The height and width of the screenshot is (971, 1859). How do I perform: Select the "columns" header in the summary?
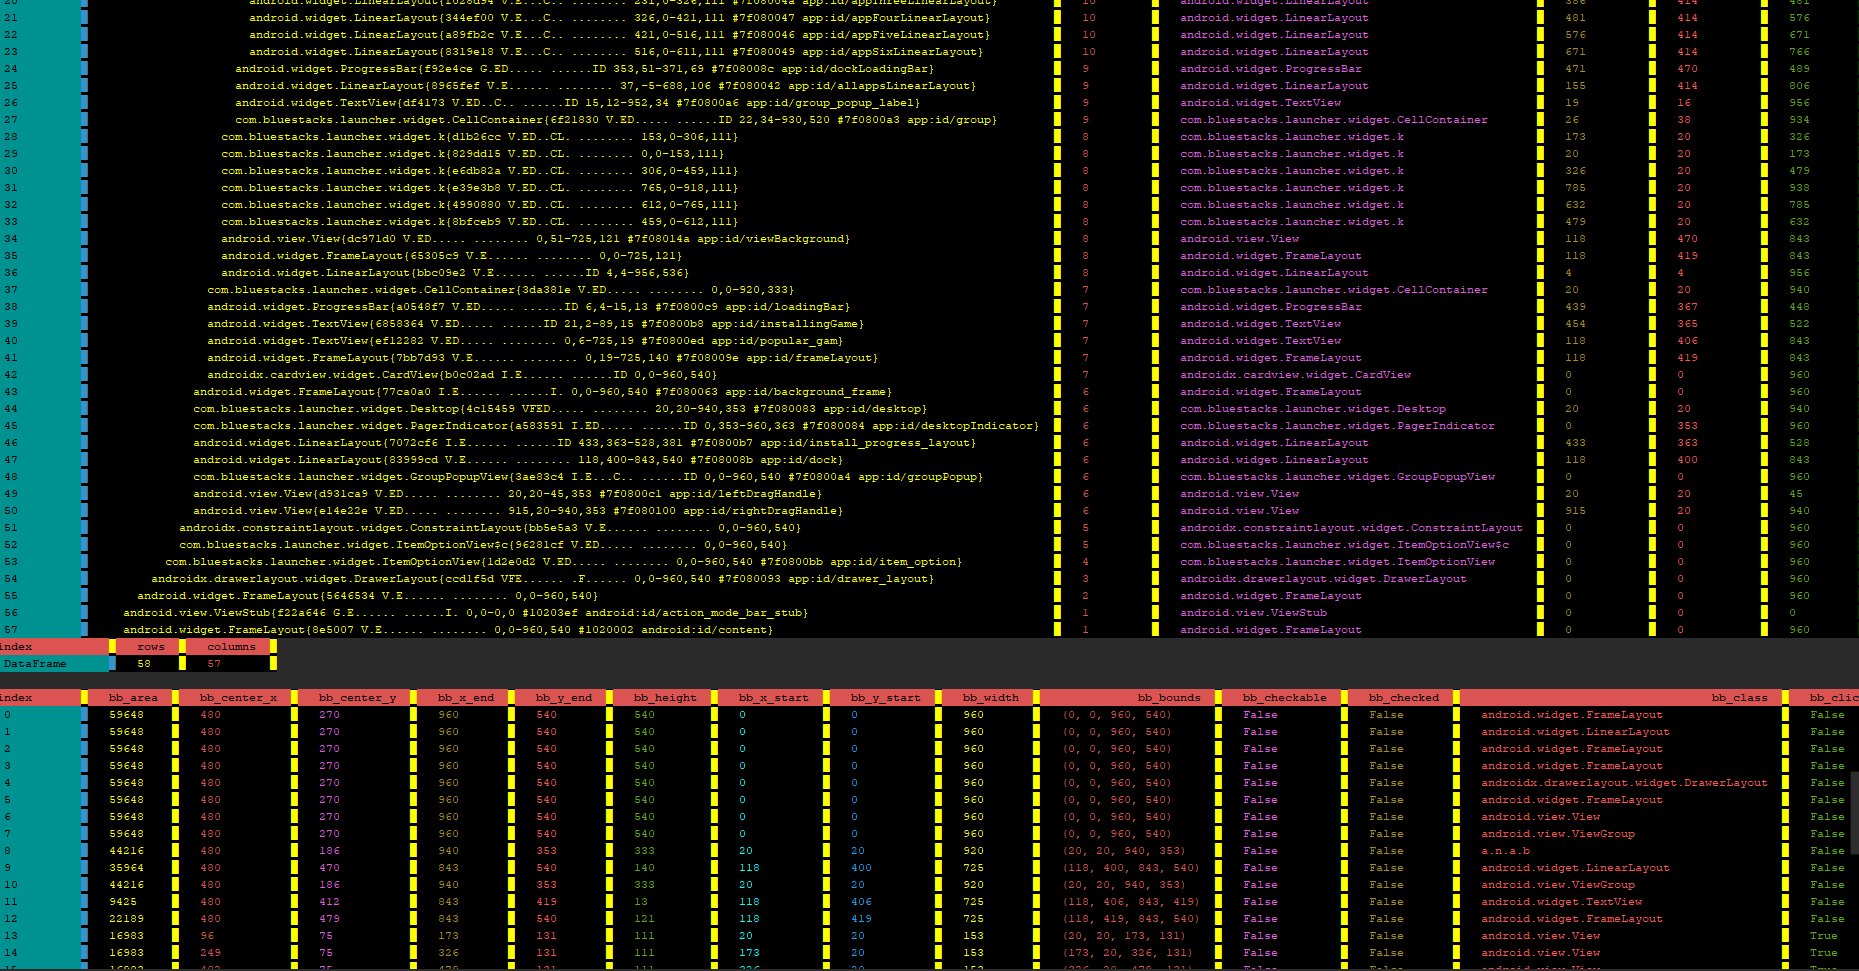click(232, 646)
